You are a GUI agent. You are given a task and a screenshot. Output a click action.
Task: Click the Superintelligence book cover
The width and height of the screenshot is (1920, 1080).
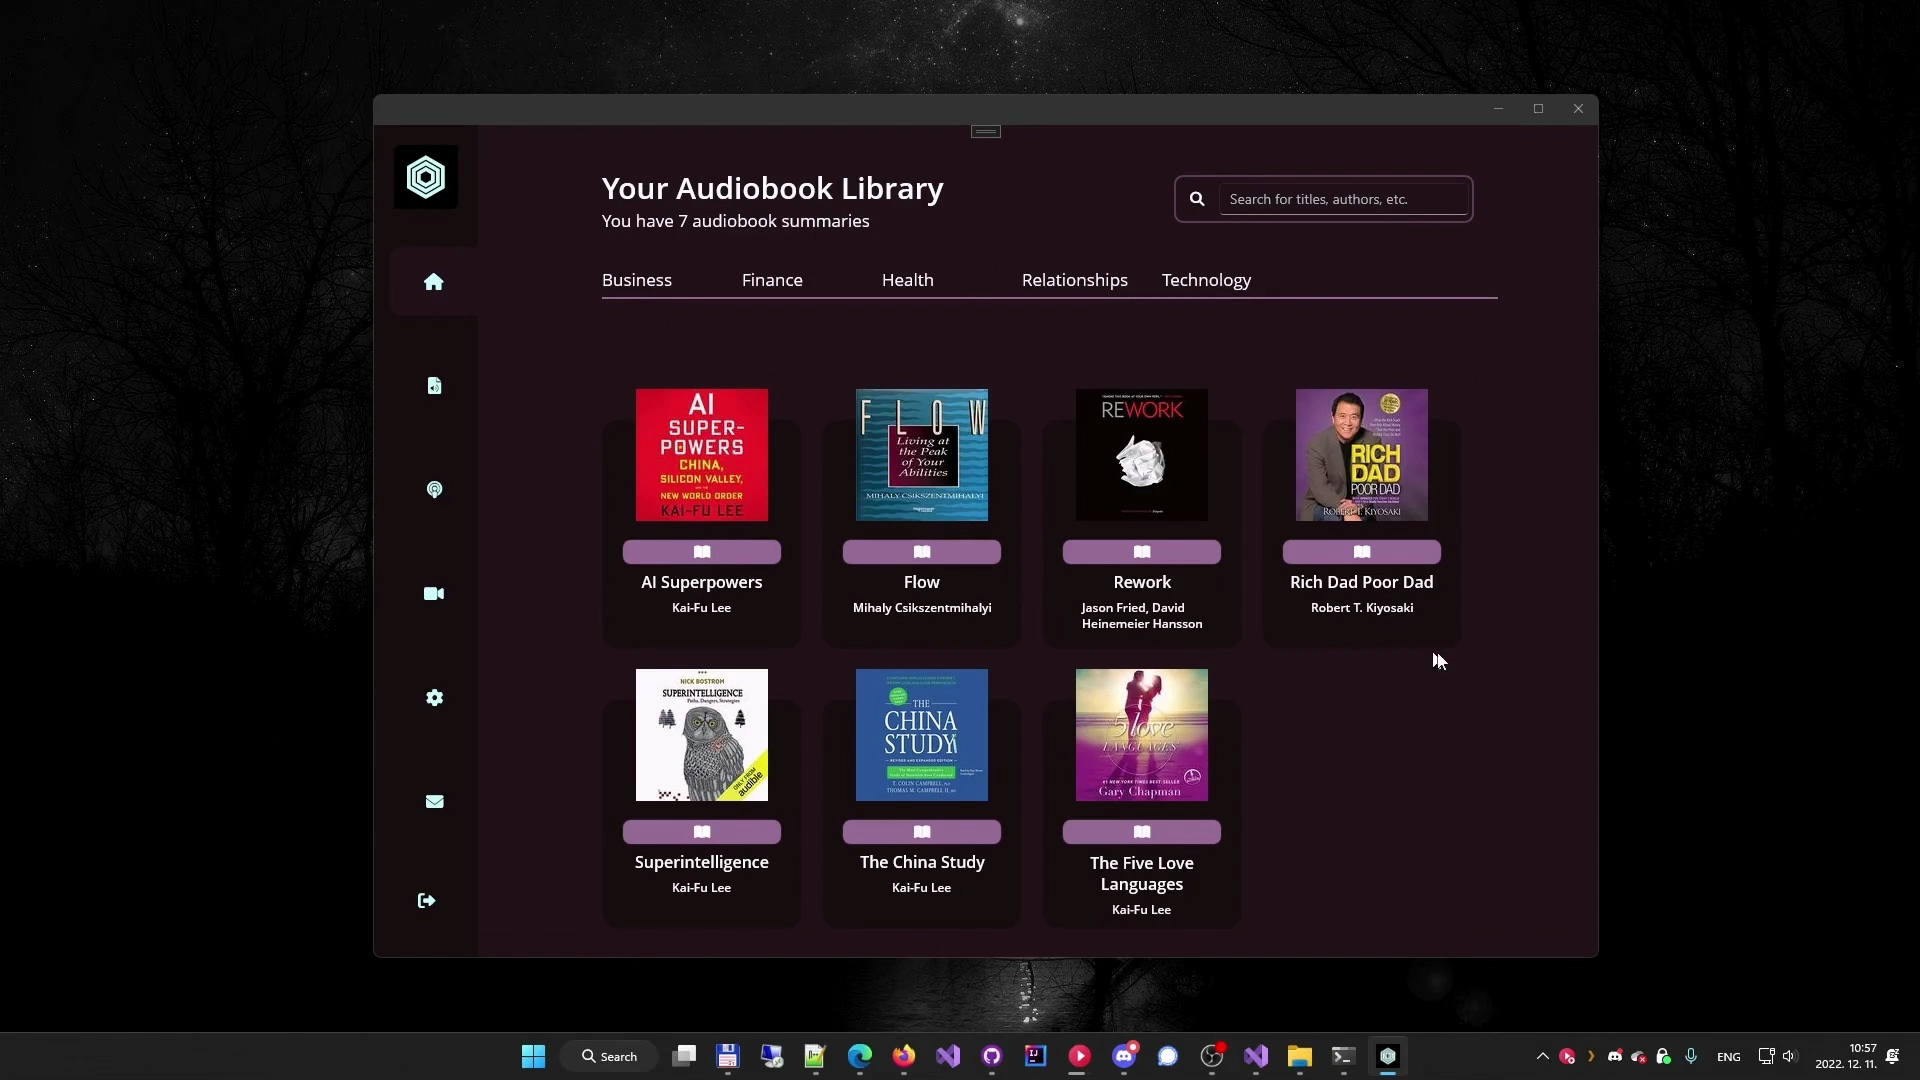point(702,735)
